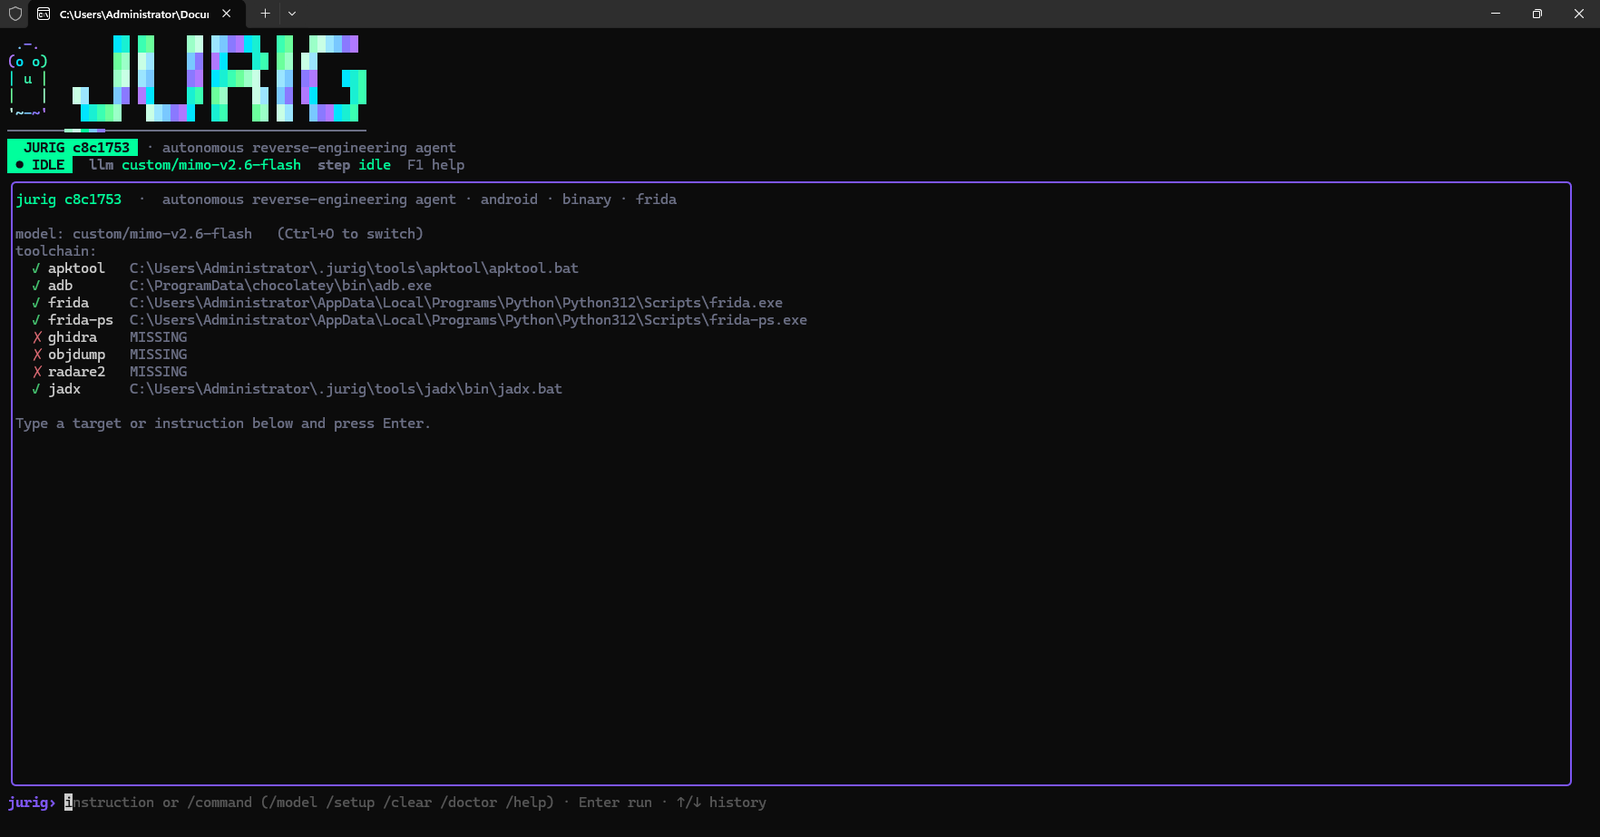Click MISSING next to ghidra

click(158, 337)
